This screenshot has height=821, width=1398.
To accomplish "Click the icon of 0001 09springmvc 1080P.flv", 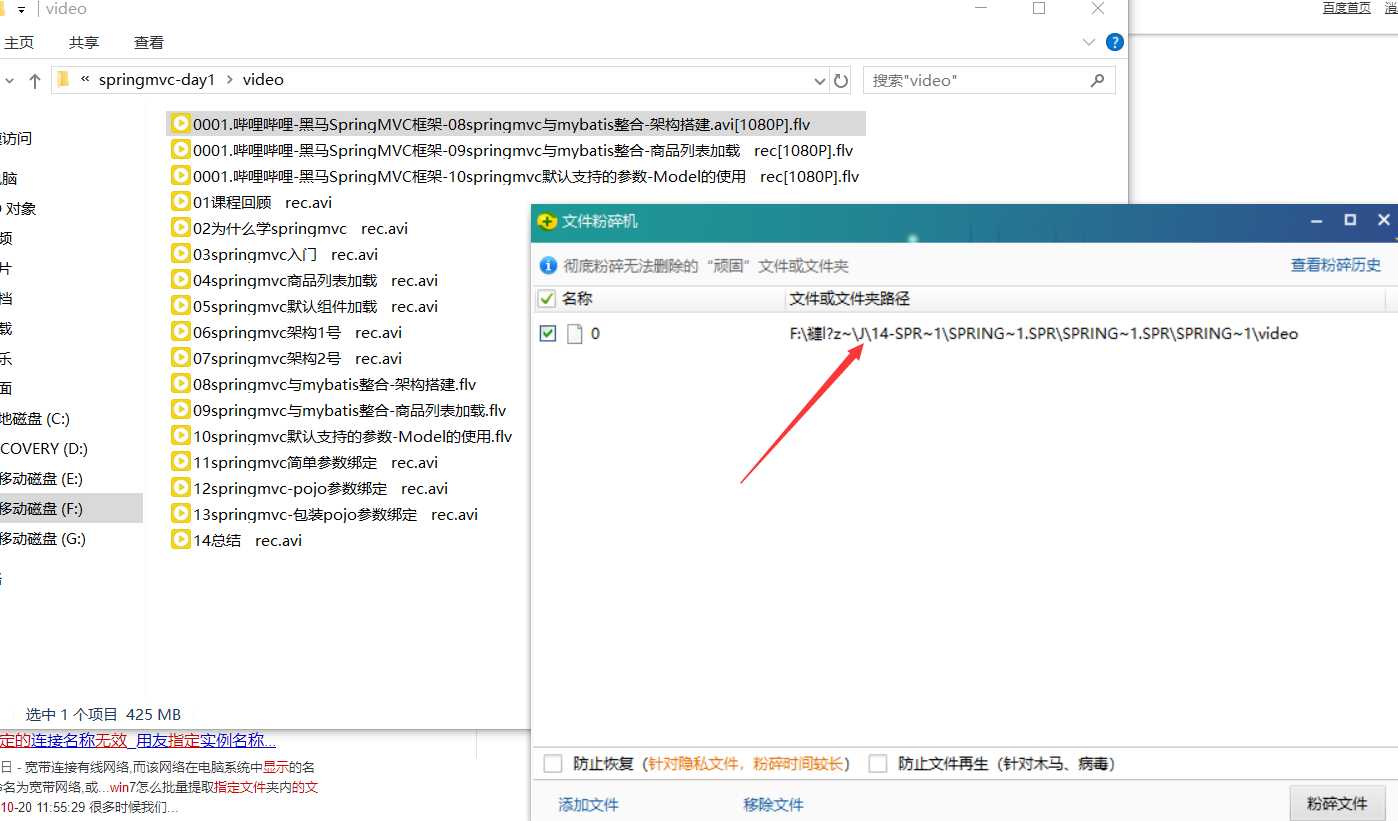I will point(181,150).
